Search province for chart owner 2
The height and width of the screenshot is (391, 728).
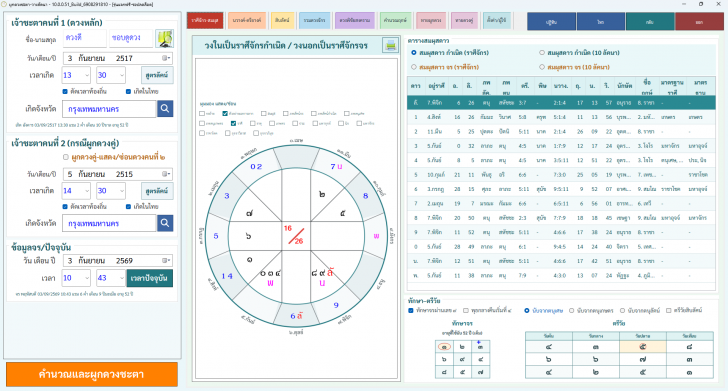pyautogui.click(x=165, y=223)
